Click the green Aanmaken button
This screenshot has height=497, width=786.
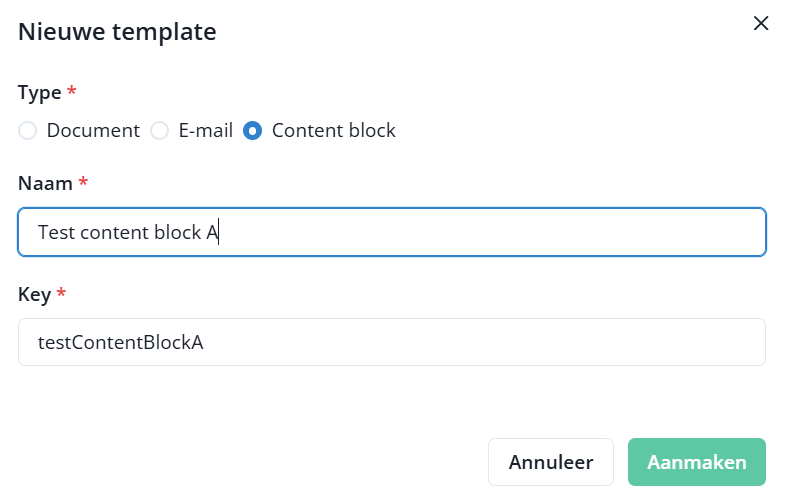point(696,462)
